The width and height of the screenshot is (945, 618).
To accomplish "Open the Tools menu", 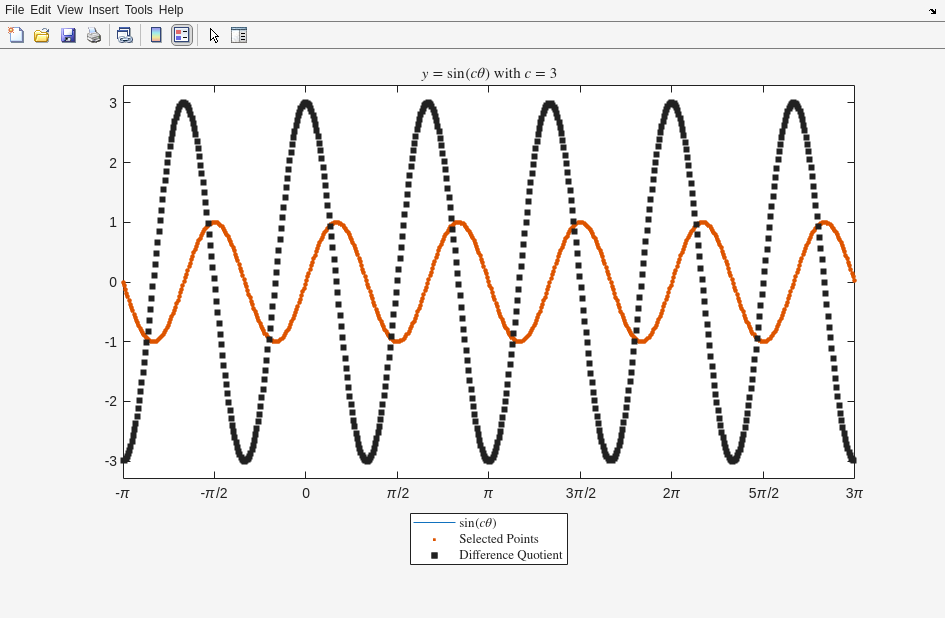I will click(138, 10).
